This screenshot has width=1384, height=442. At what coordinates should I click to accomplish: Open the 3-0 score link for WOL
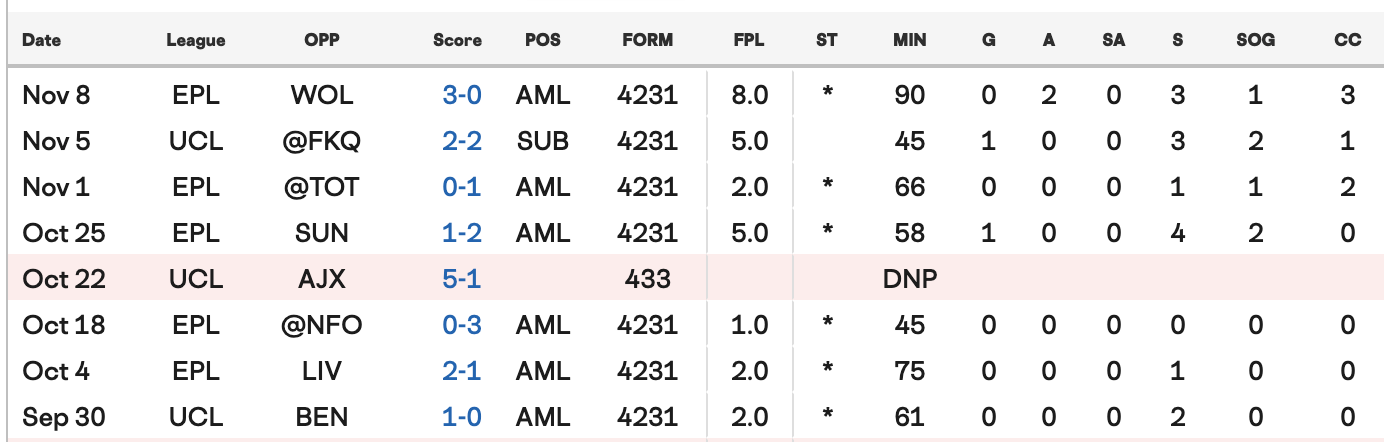(x=461, y=95)
